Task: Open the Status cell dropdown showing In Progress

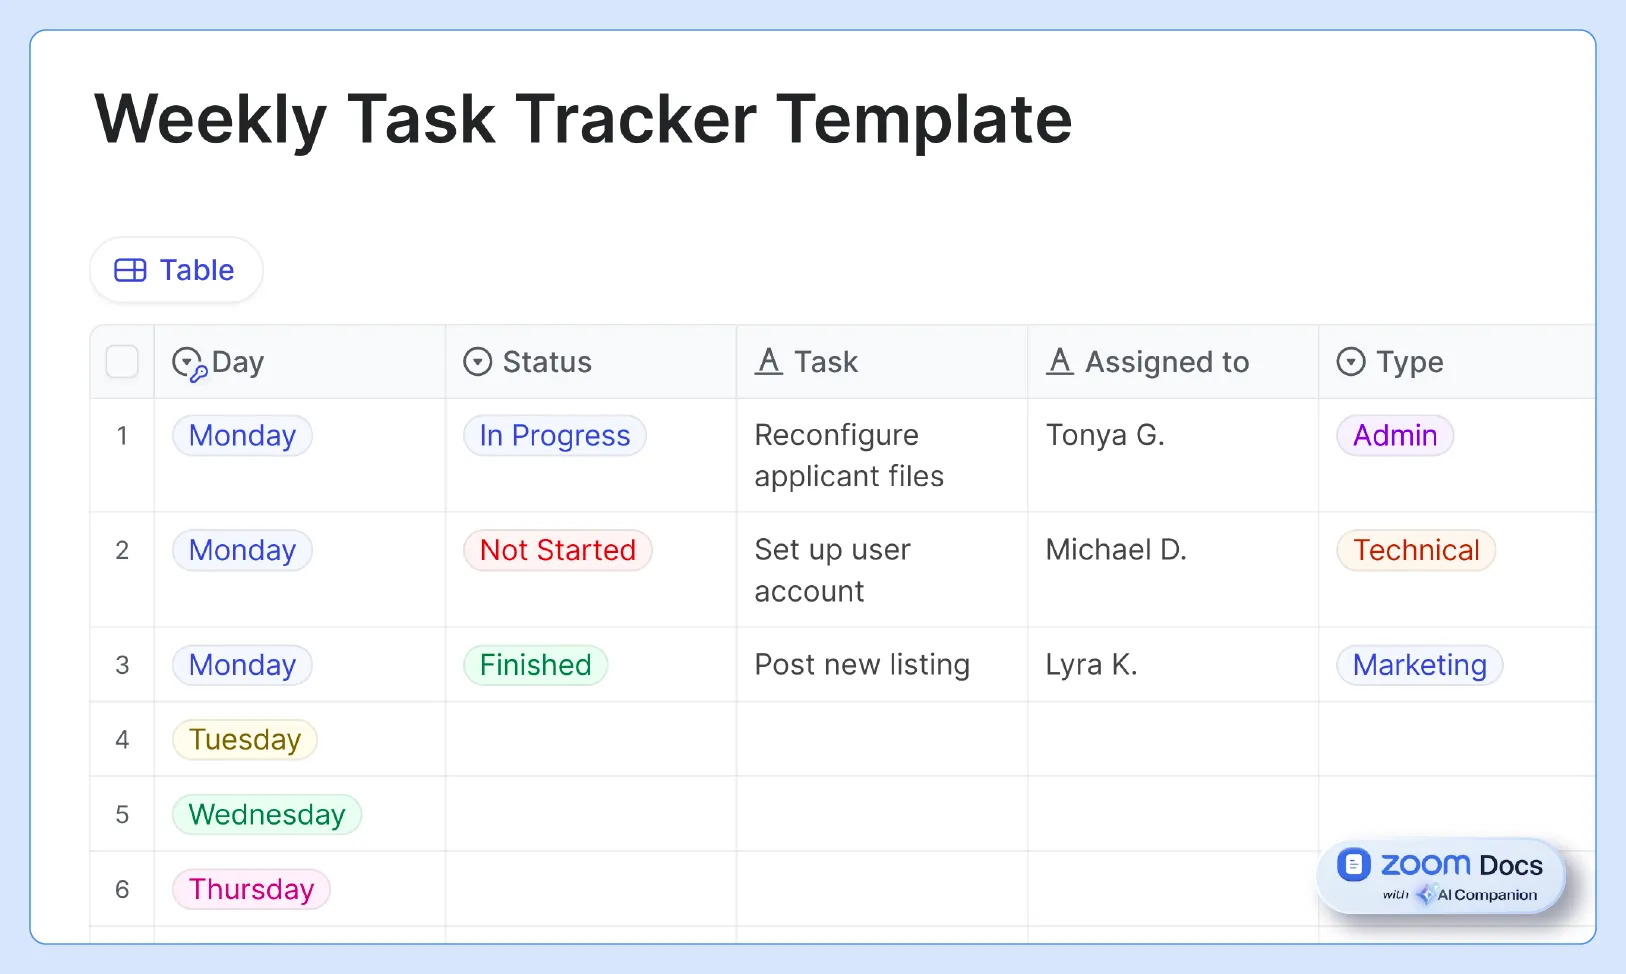Action: coord(554,435)
